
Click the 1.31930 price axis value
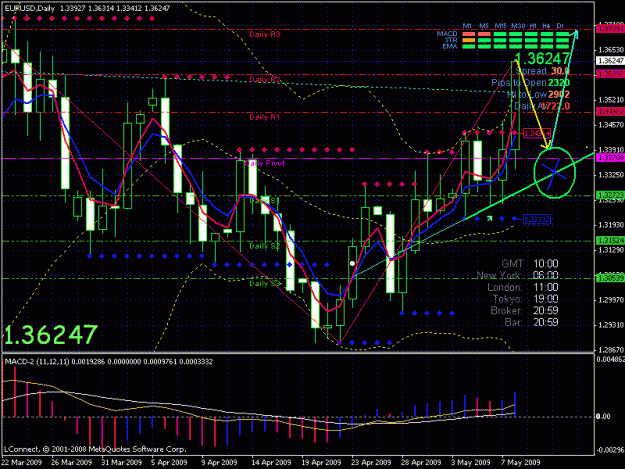tap(611, 225)
